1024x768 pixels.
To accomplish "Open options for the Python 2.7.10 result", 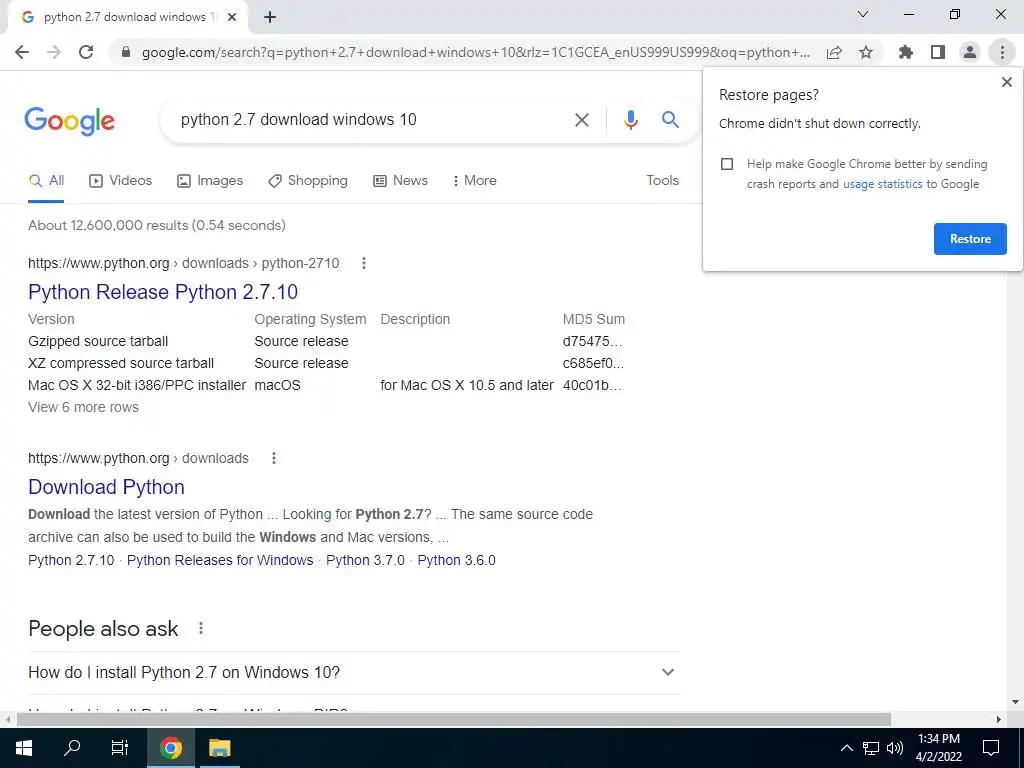I will pos(364,263).
